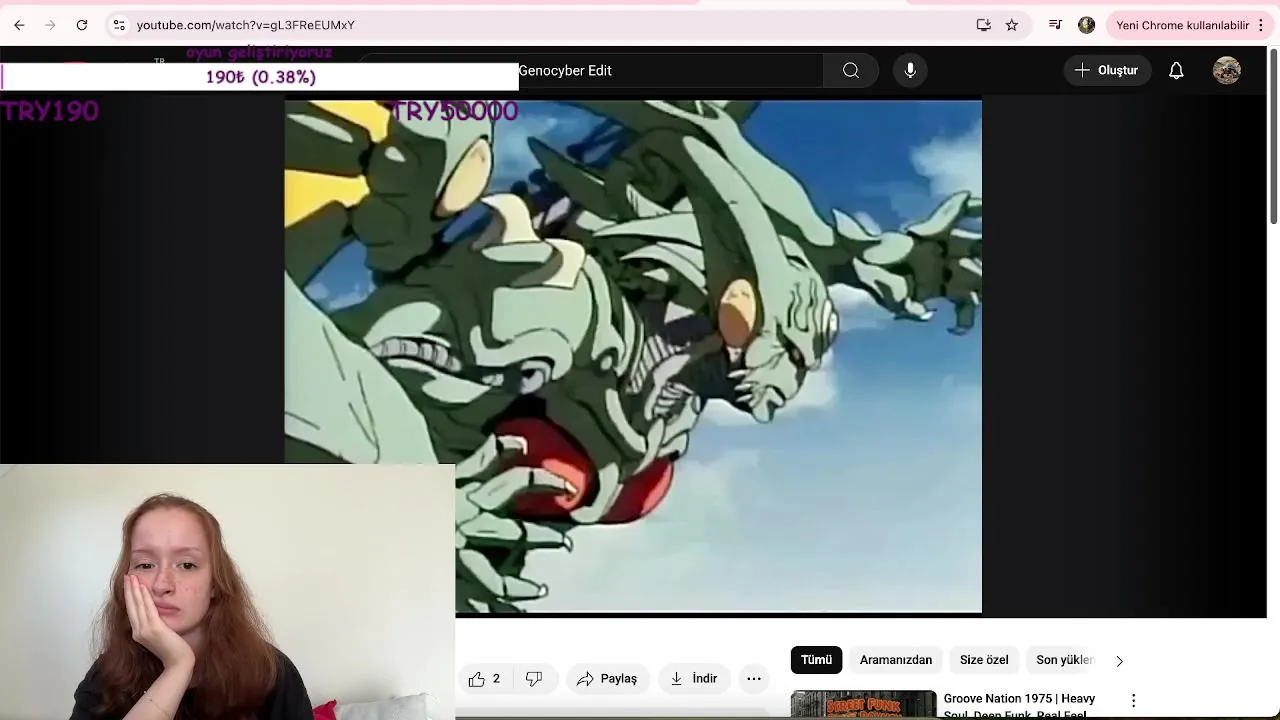Viewport: 1280px width, 720px height.
Task: Dislike the video with thumbs-down button
Action: click(534, 679)
